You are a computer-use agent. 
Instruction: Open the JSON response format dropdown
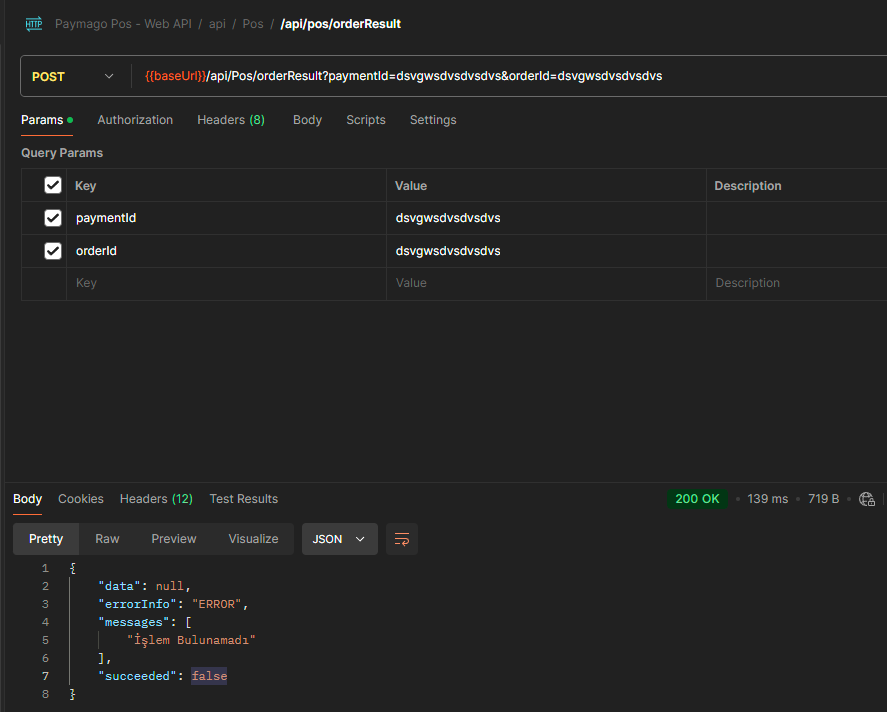tap(339, 539)
